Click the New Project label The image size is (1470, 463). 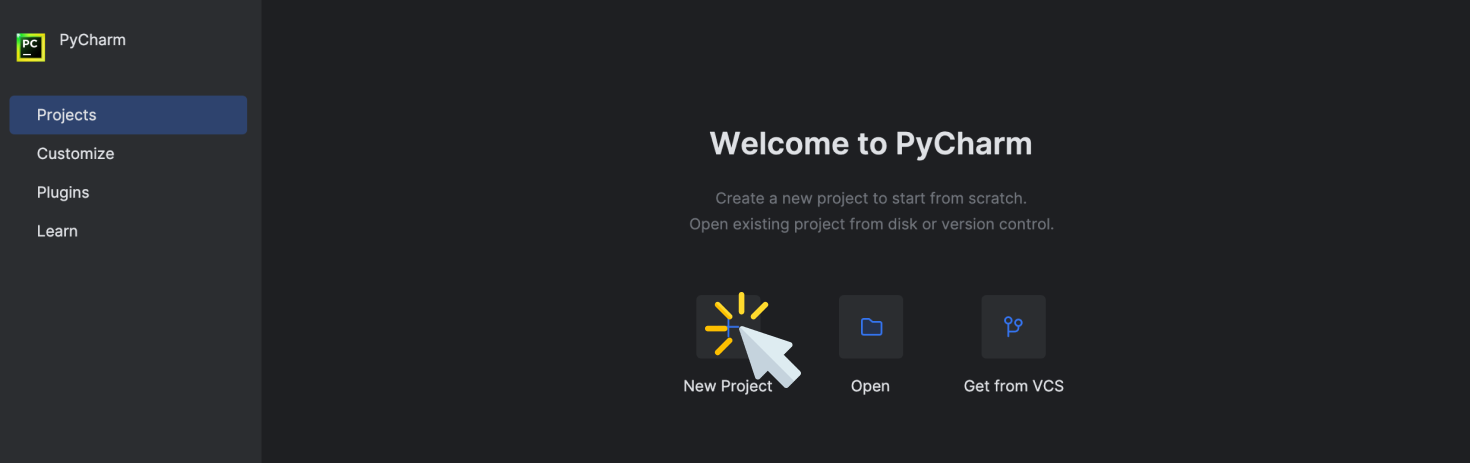[x=728, y=386]
